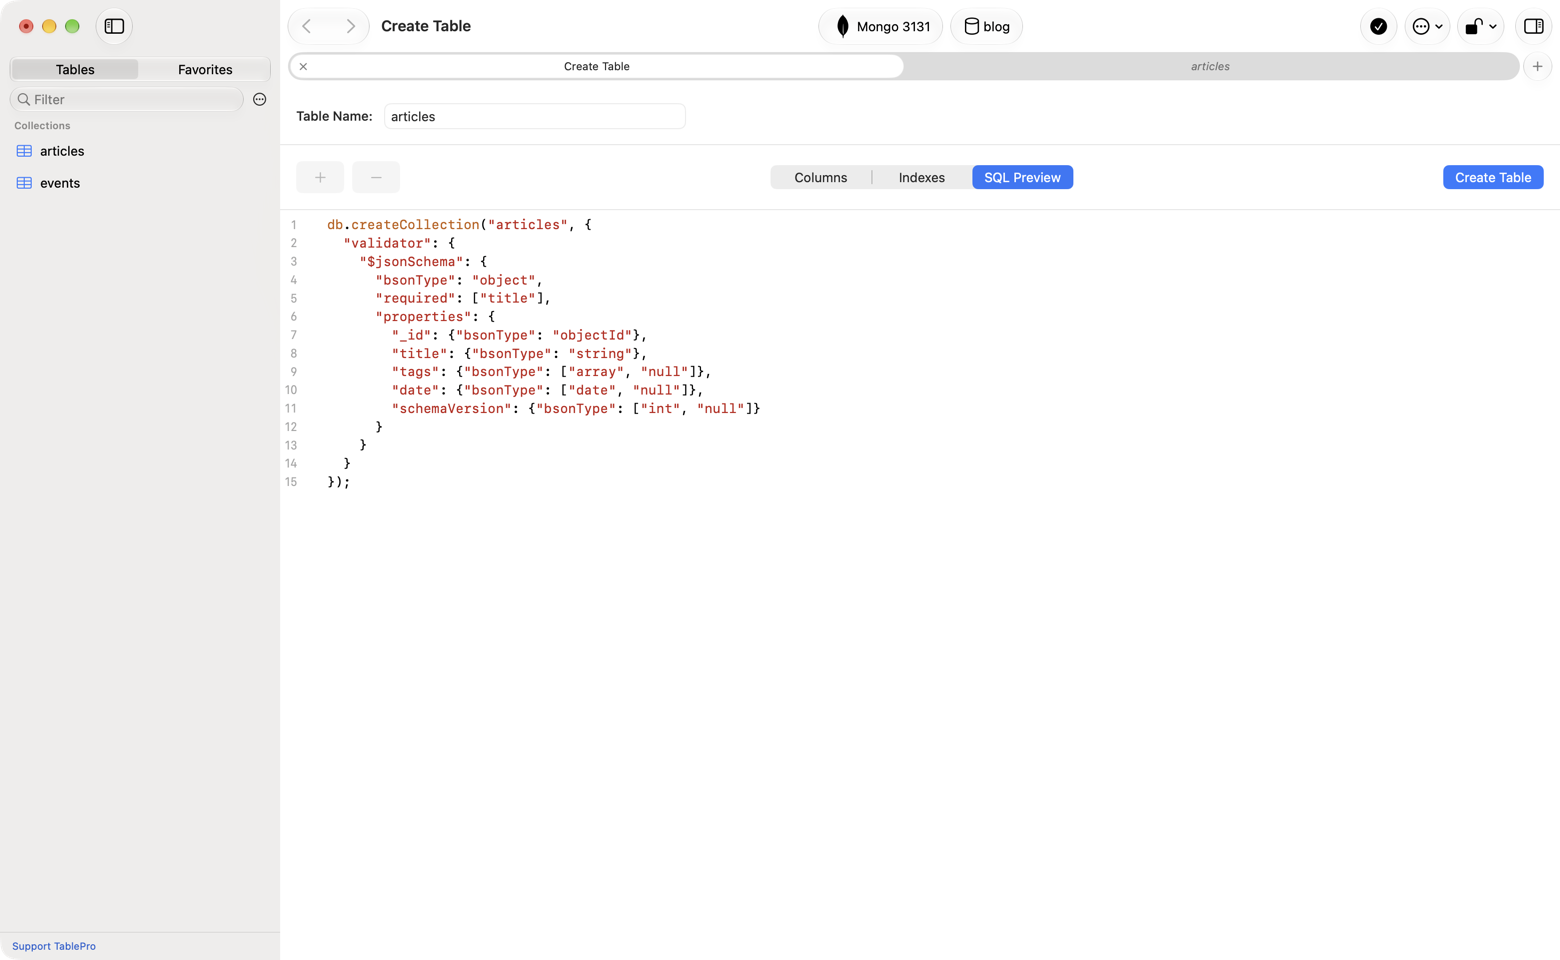This screenshot has height=960, width=1560.
Task: Select the SQL Preview tab
Action: tap(1022, 177)
